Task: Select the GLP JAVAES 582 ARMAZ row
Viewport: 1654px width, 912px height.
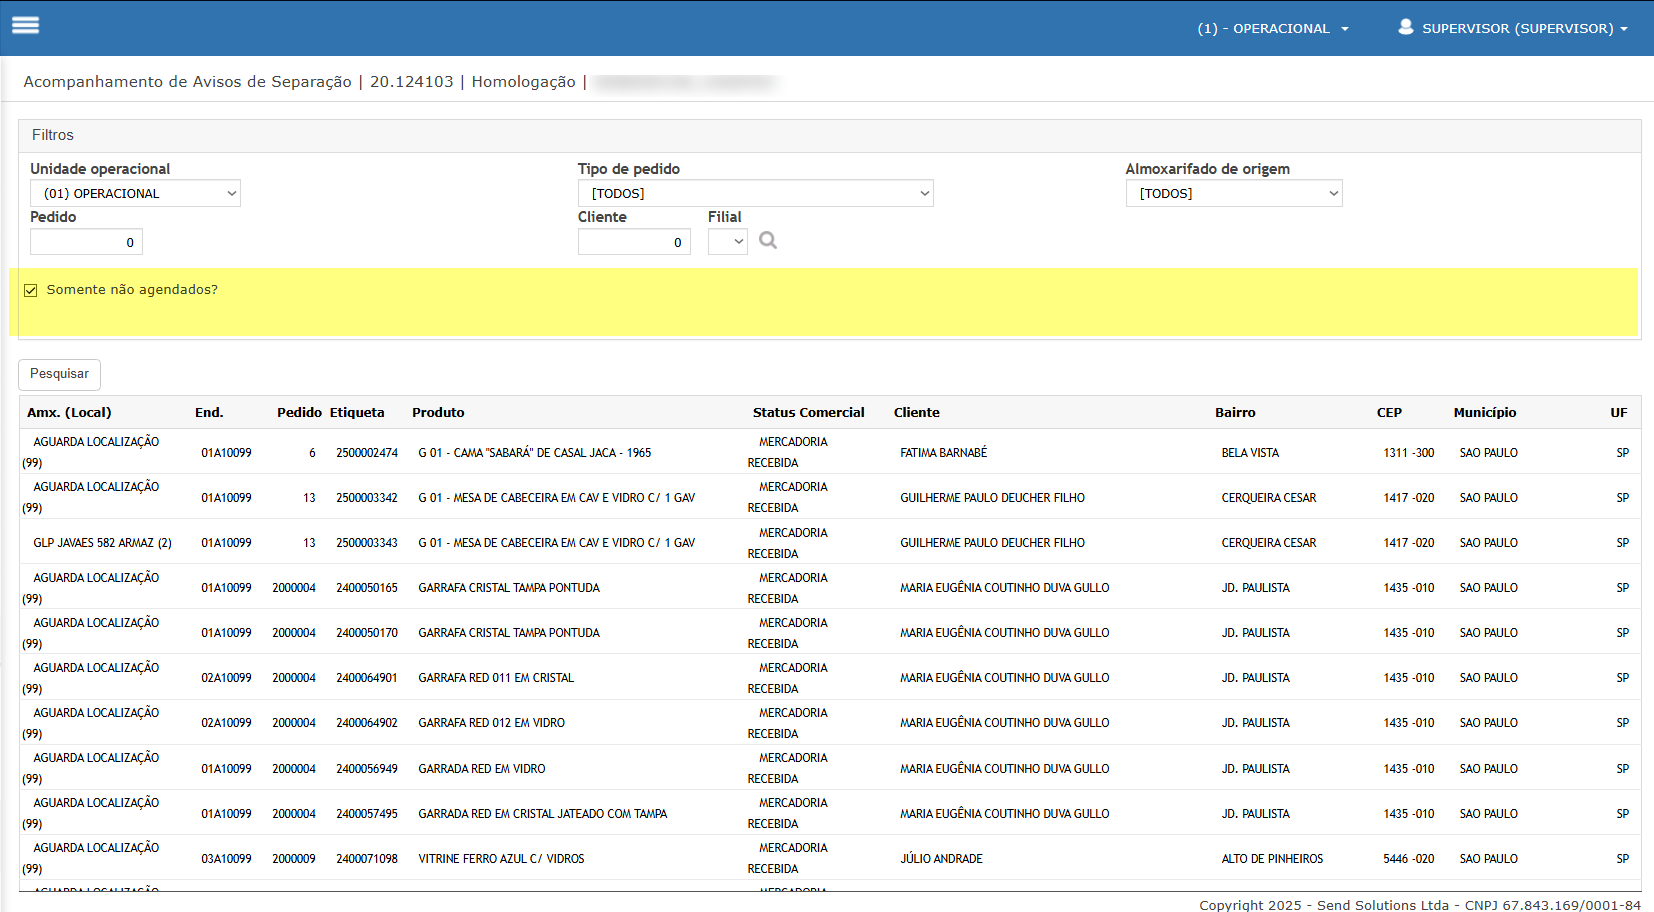Action: [x=102, y=543]
